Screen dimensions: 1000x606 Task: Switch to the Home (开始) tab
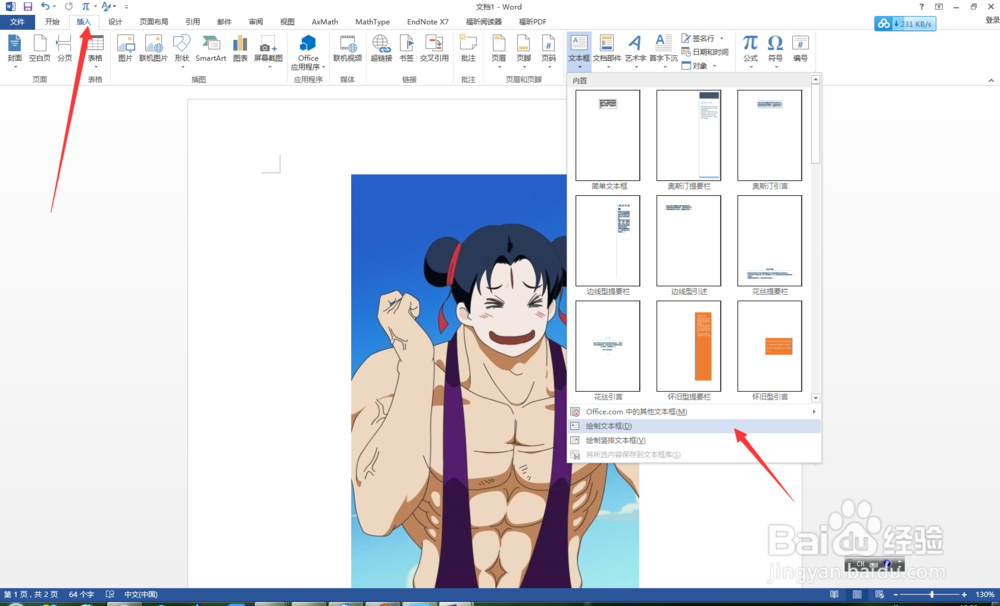click(52, 22)
